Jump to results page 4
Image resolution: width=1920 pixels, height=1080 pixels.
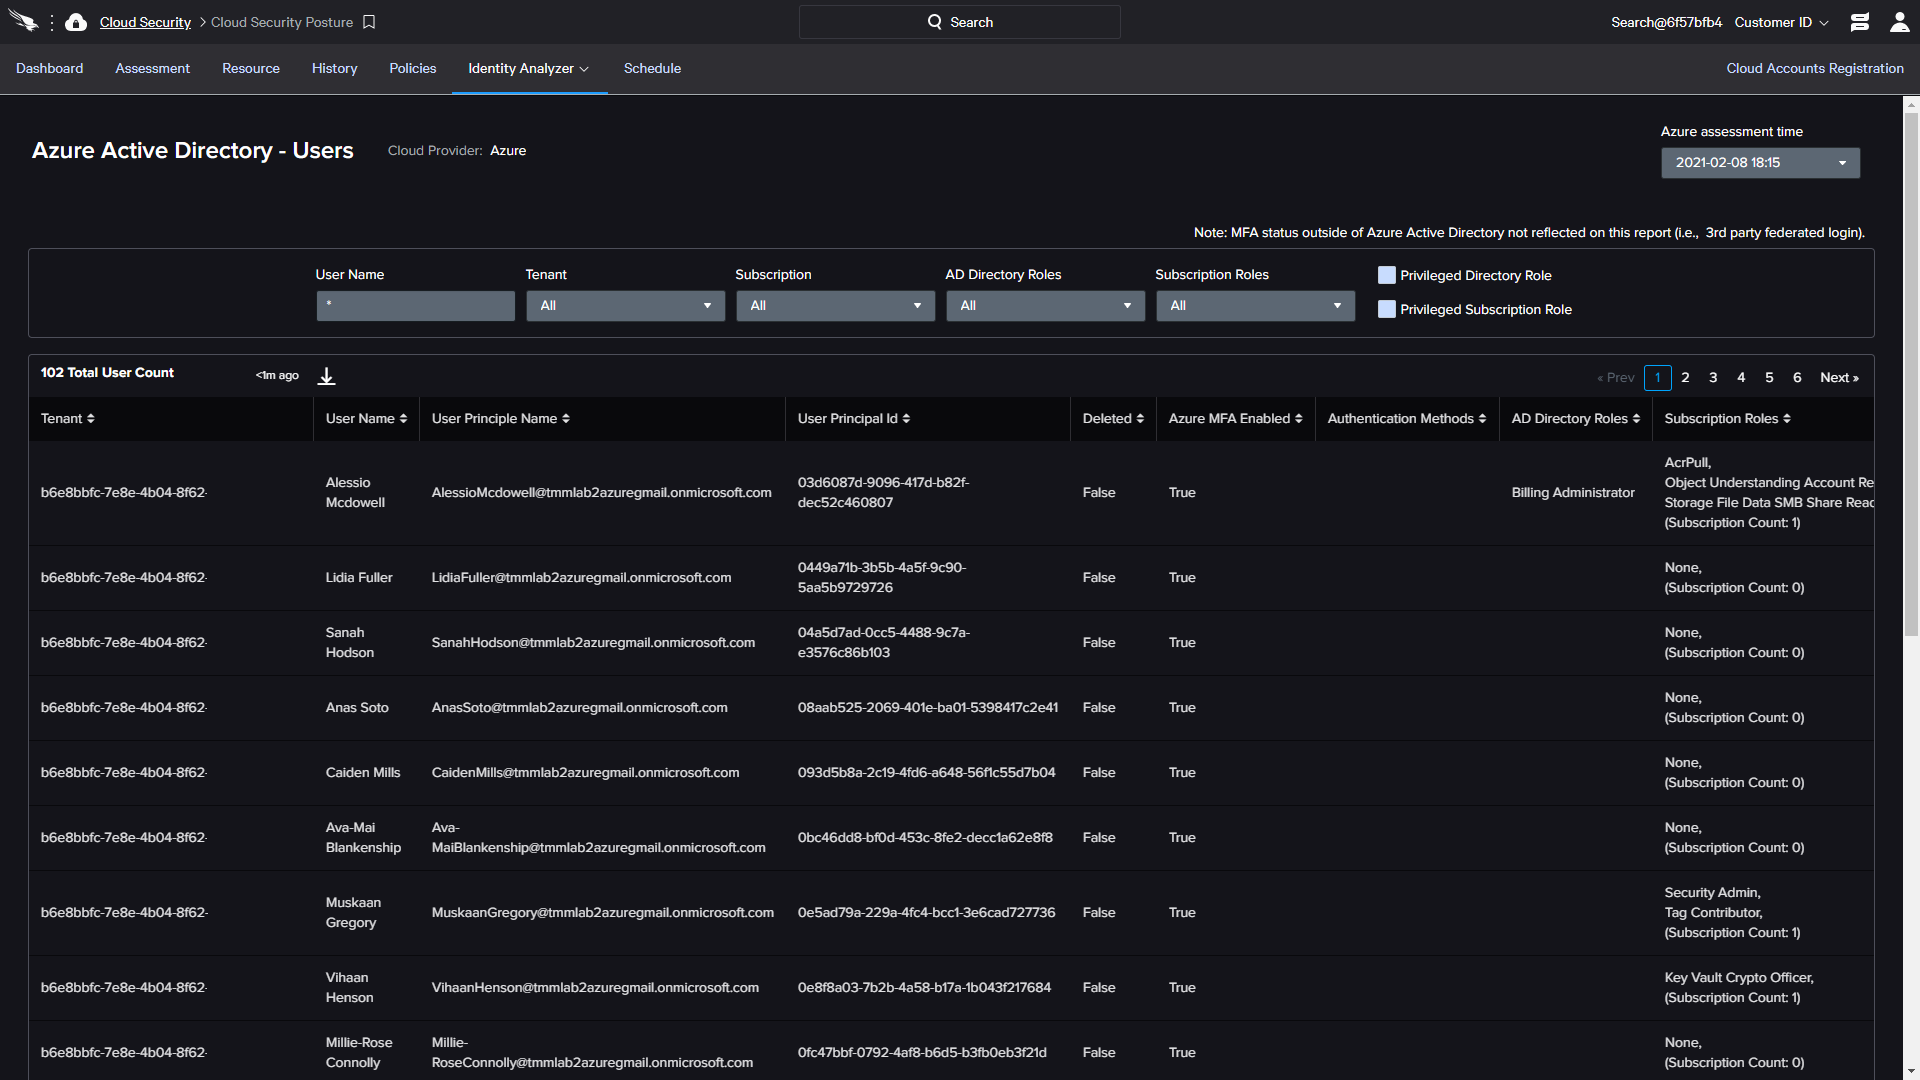1741,377
